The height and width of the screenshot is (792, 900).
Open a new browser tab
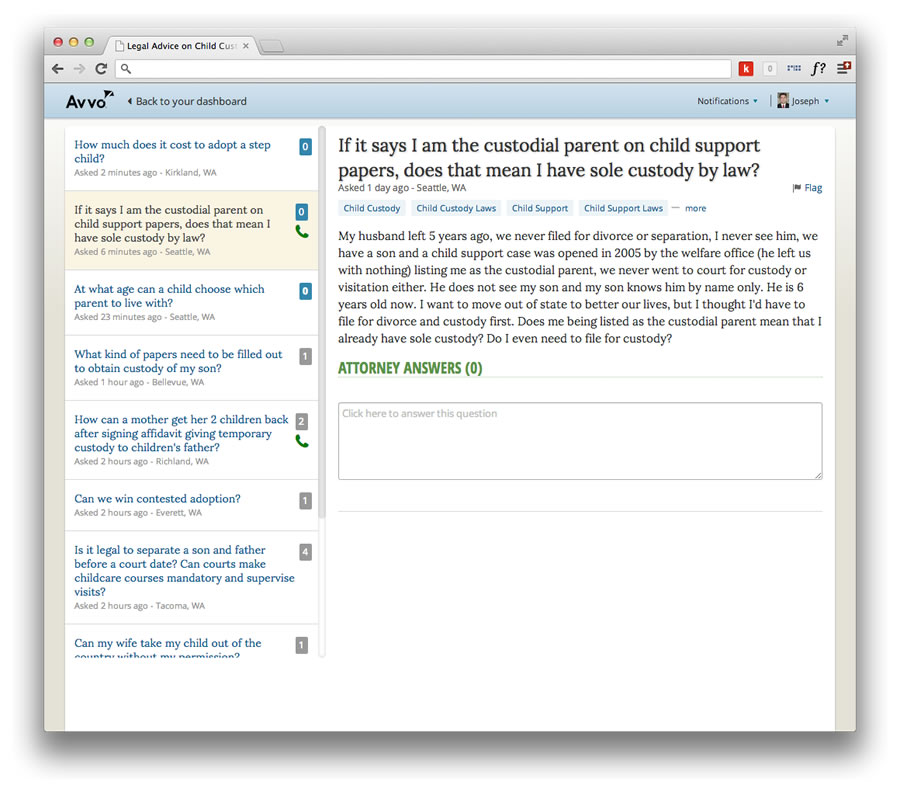point(271,46)
